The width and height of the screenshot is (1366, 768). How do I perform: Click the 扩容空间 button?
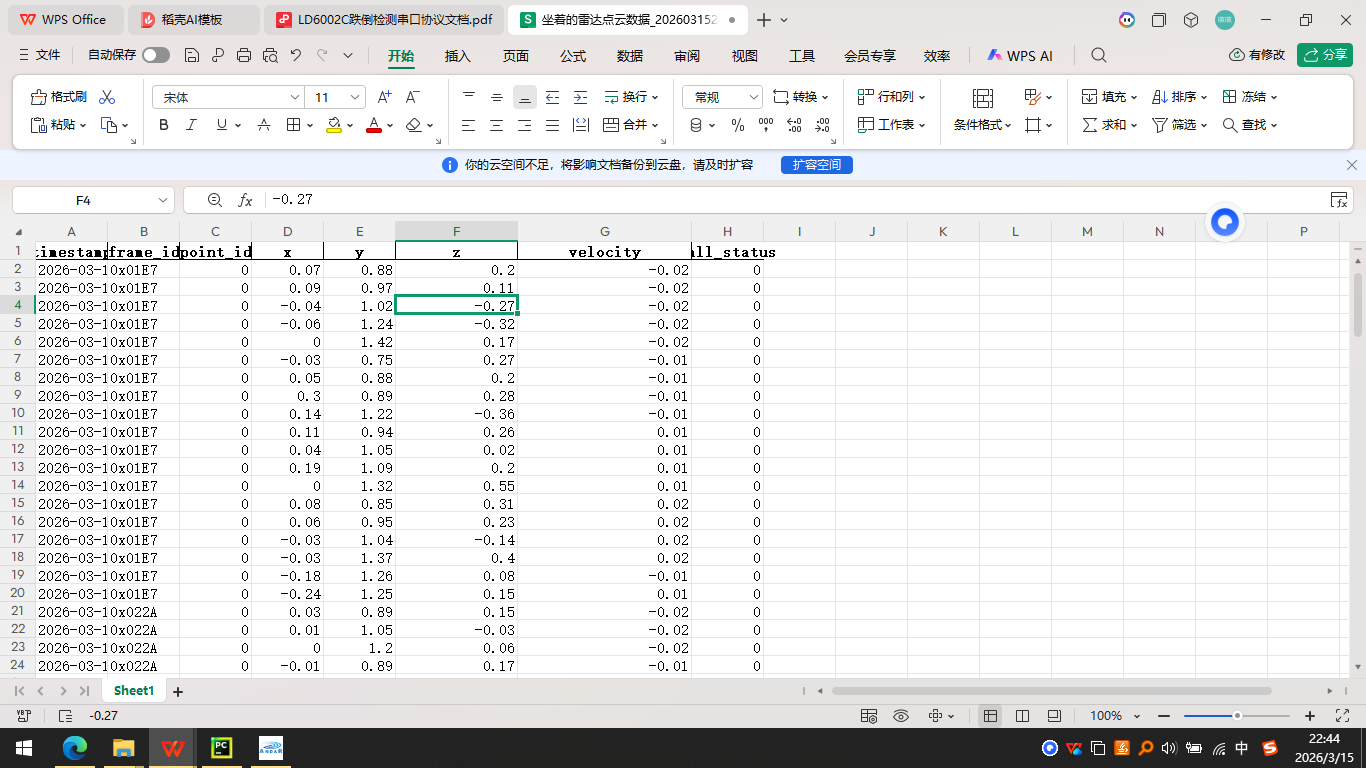point(816,165)
